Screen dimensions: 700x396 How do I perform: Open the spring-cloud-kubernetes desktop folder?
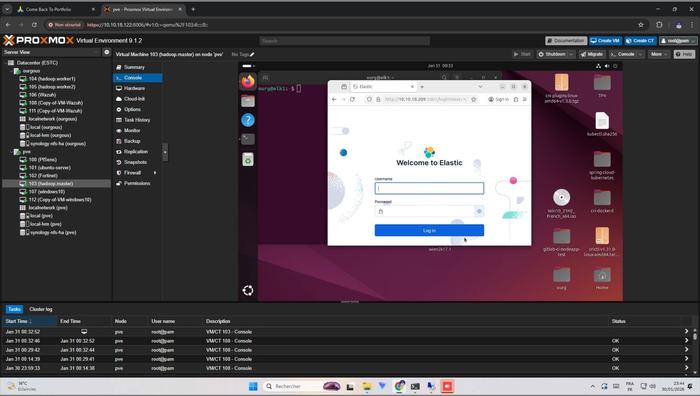pos(602,159)
